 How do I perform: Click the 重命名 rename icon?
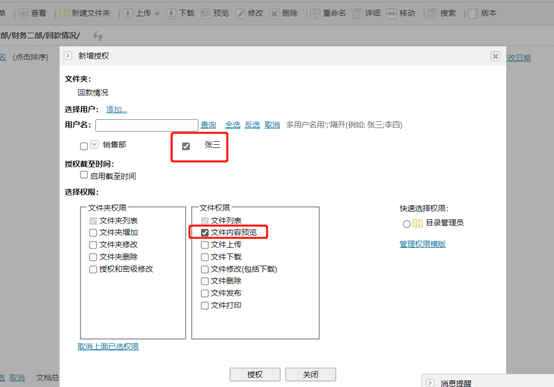pyautogui.click(x=315, y=14)
